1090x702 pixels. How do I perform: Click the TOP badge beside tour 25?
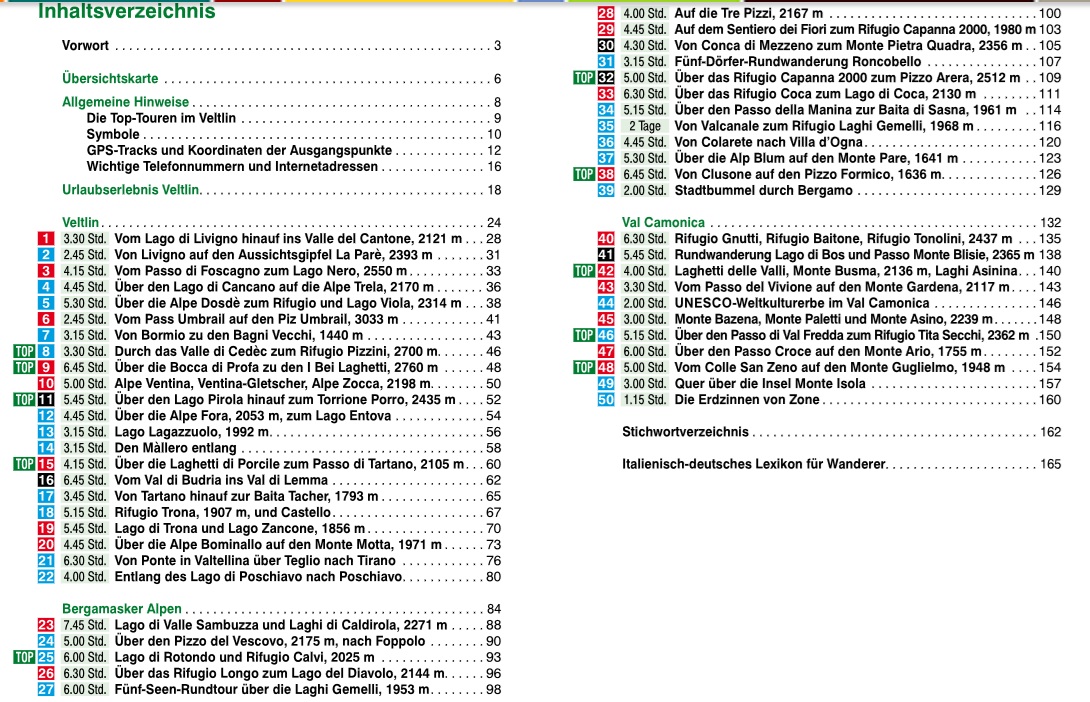pyautogui.click(x=24, y=658)
